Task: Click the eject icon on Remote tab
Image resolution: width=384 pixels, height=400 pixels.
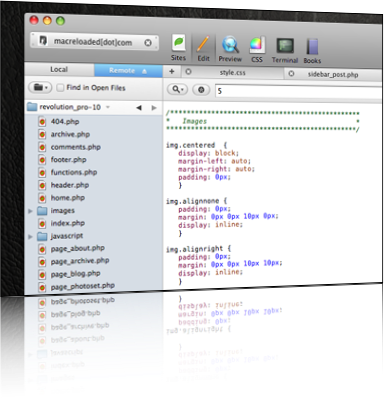Action: (144, 71)
